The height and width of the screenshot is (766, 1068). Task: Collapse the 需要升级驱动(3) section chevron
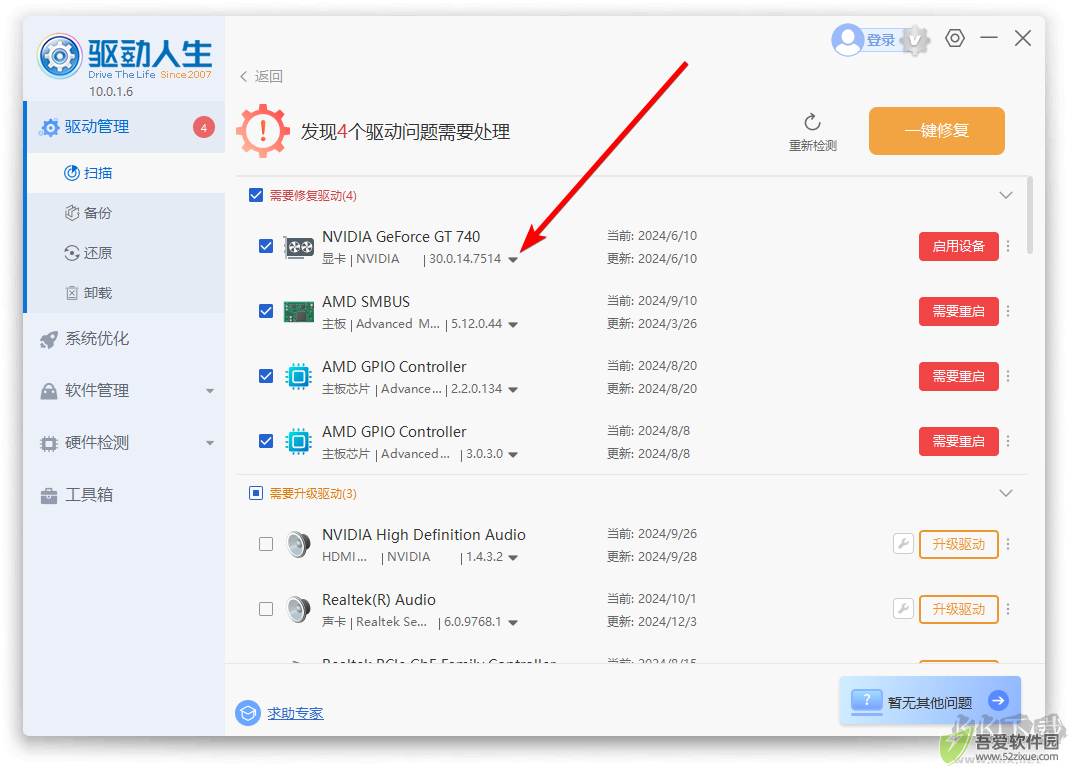[x=1005, y=493]
